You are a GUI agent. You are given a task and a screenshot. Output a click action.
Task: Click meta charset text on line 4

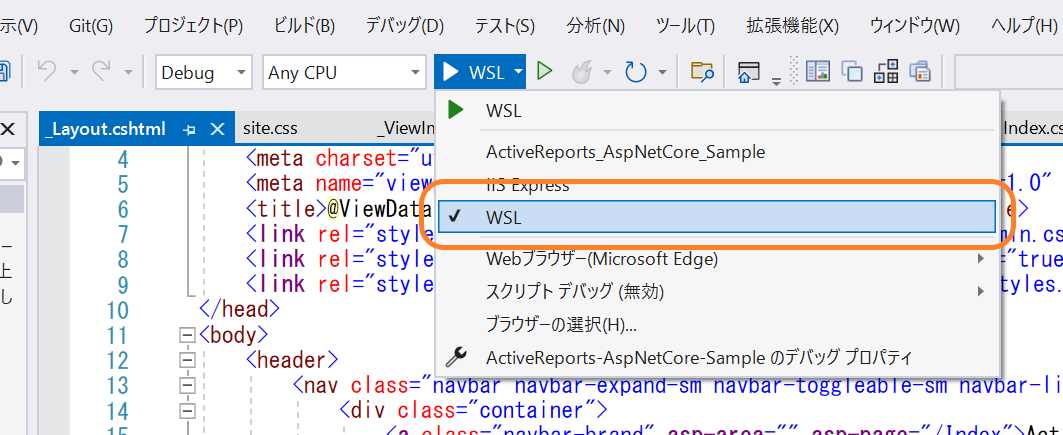339,159
